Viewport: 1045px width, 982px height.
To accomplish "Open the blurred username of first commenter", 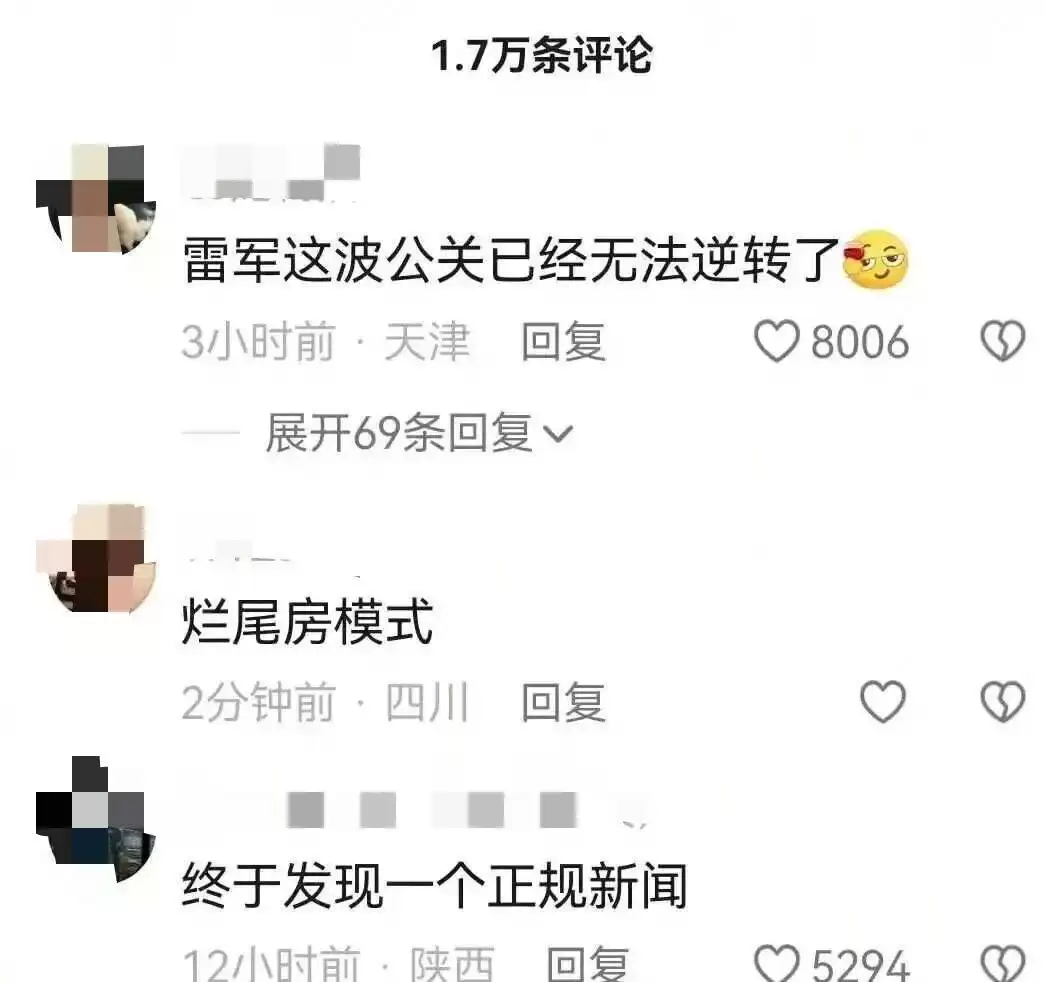I will tap(272, 171).
